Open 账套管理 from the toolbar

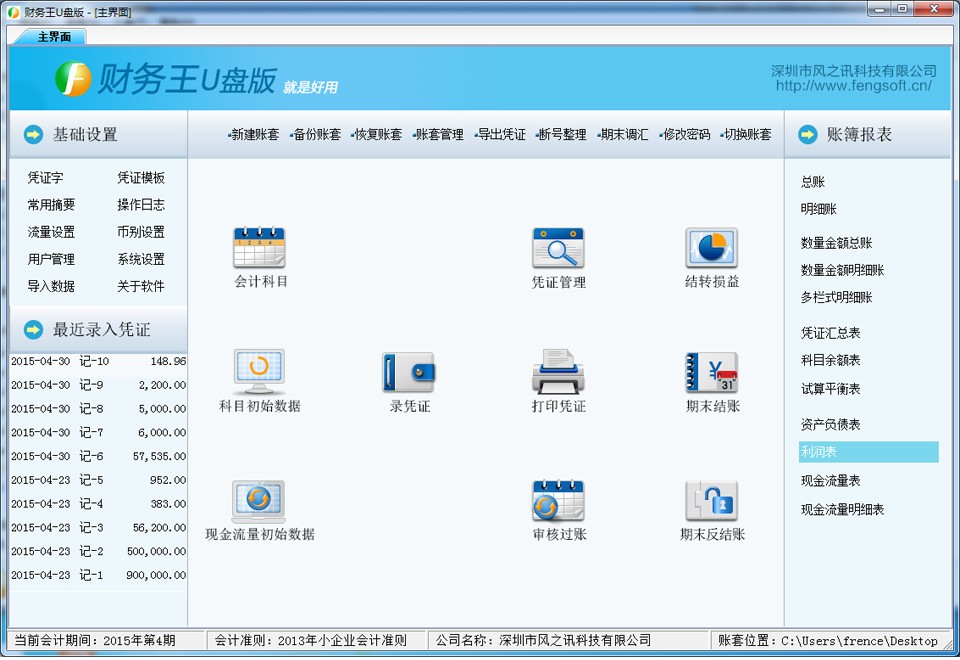(x=438, y=134)
